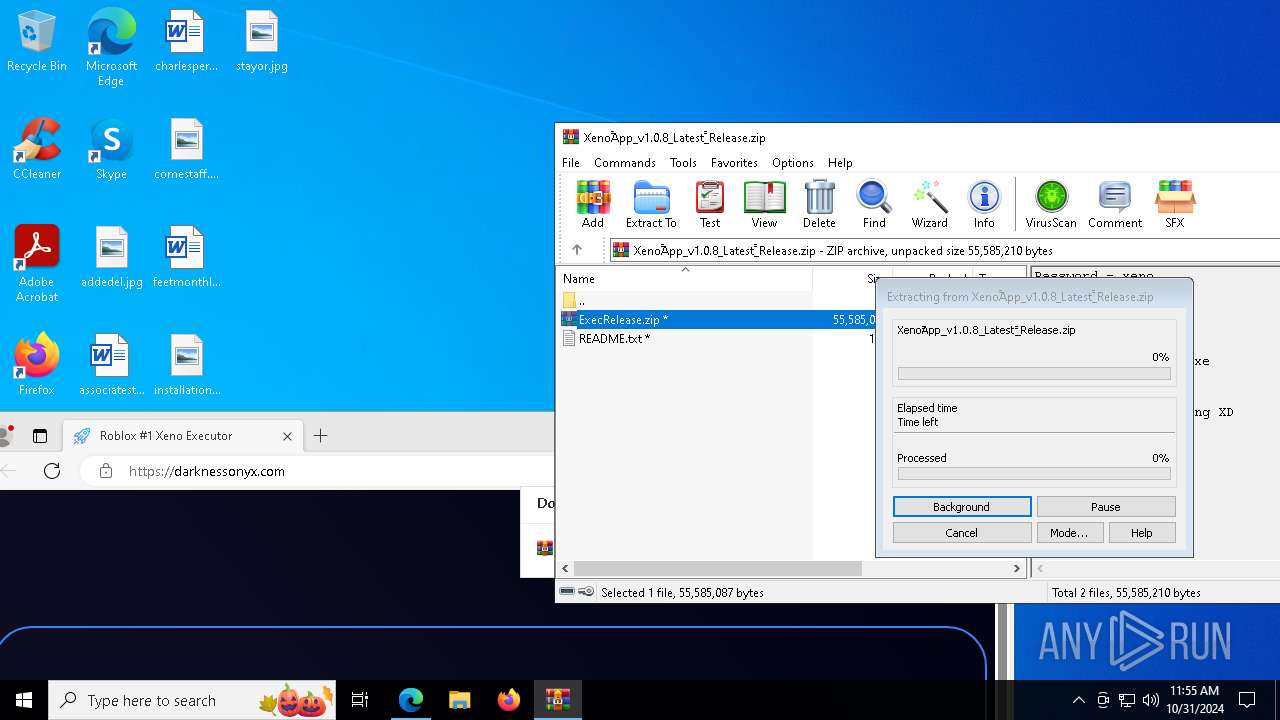Open the notification center

(1247, 700)
